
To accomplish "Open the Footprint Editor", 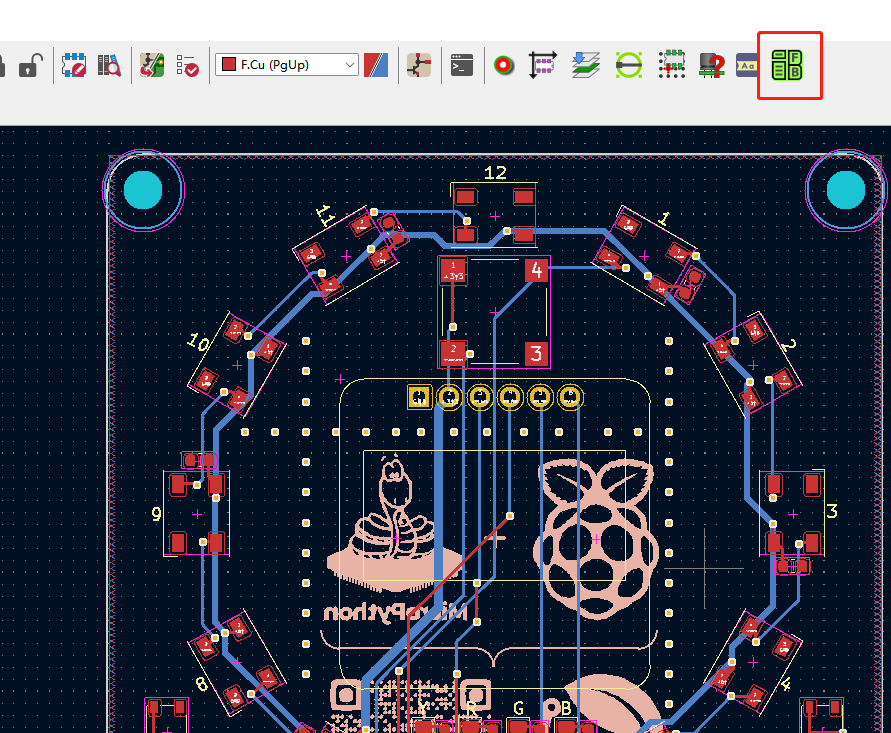I will [x=74, y=65].
